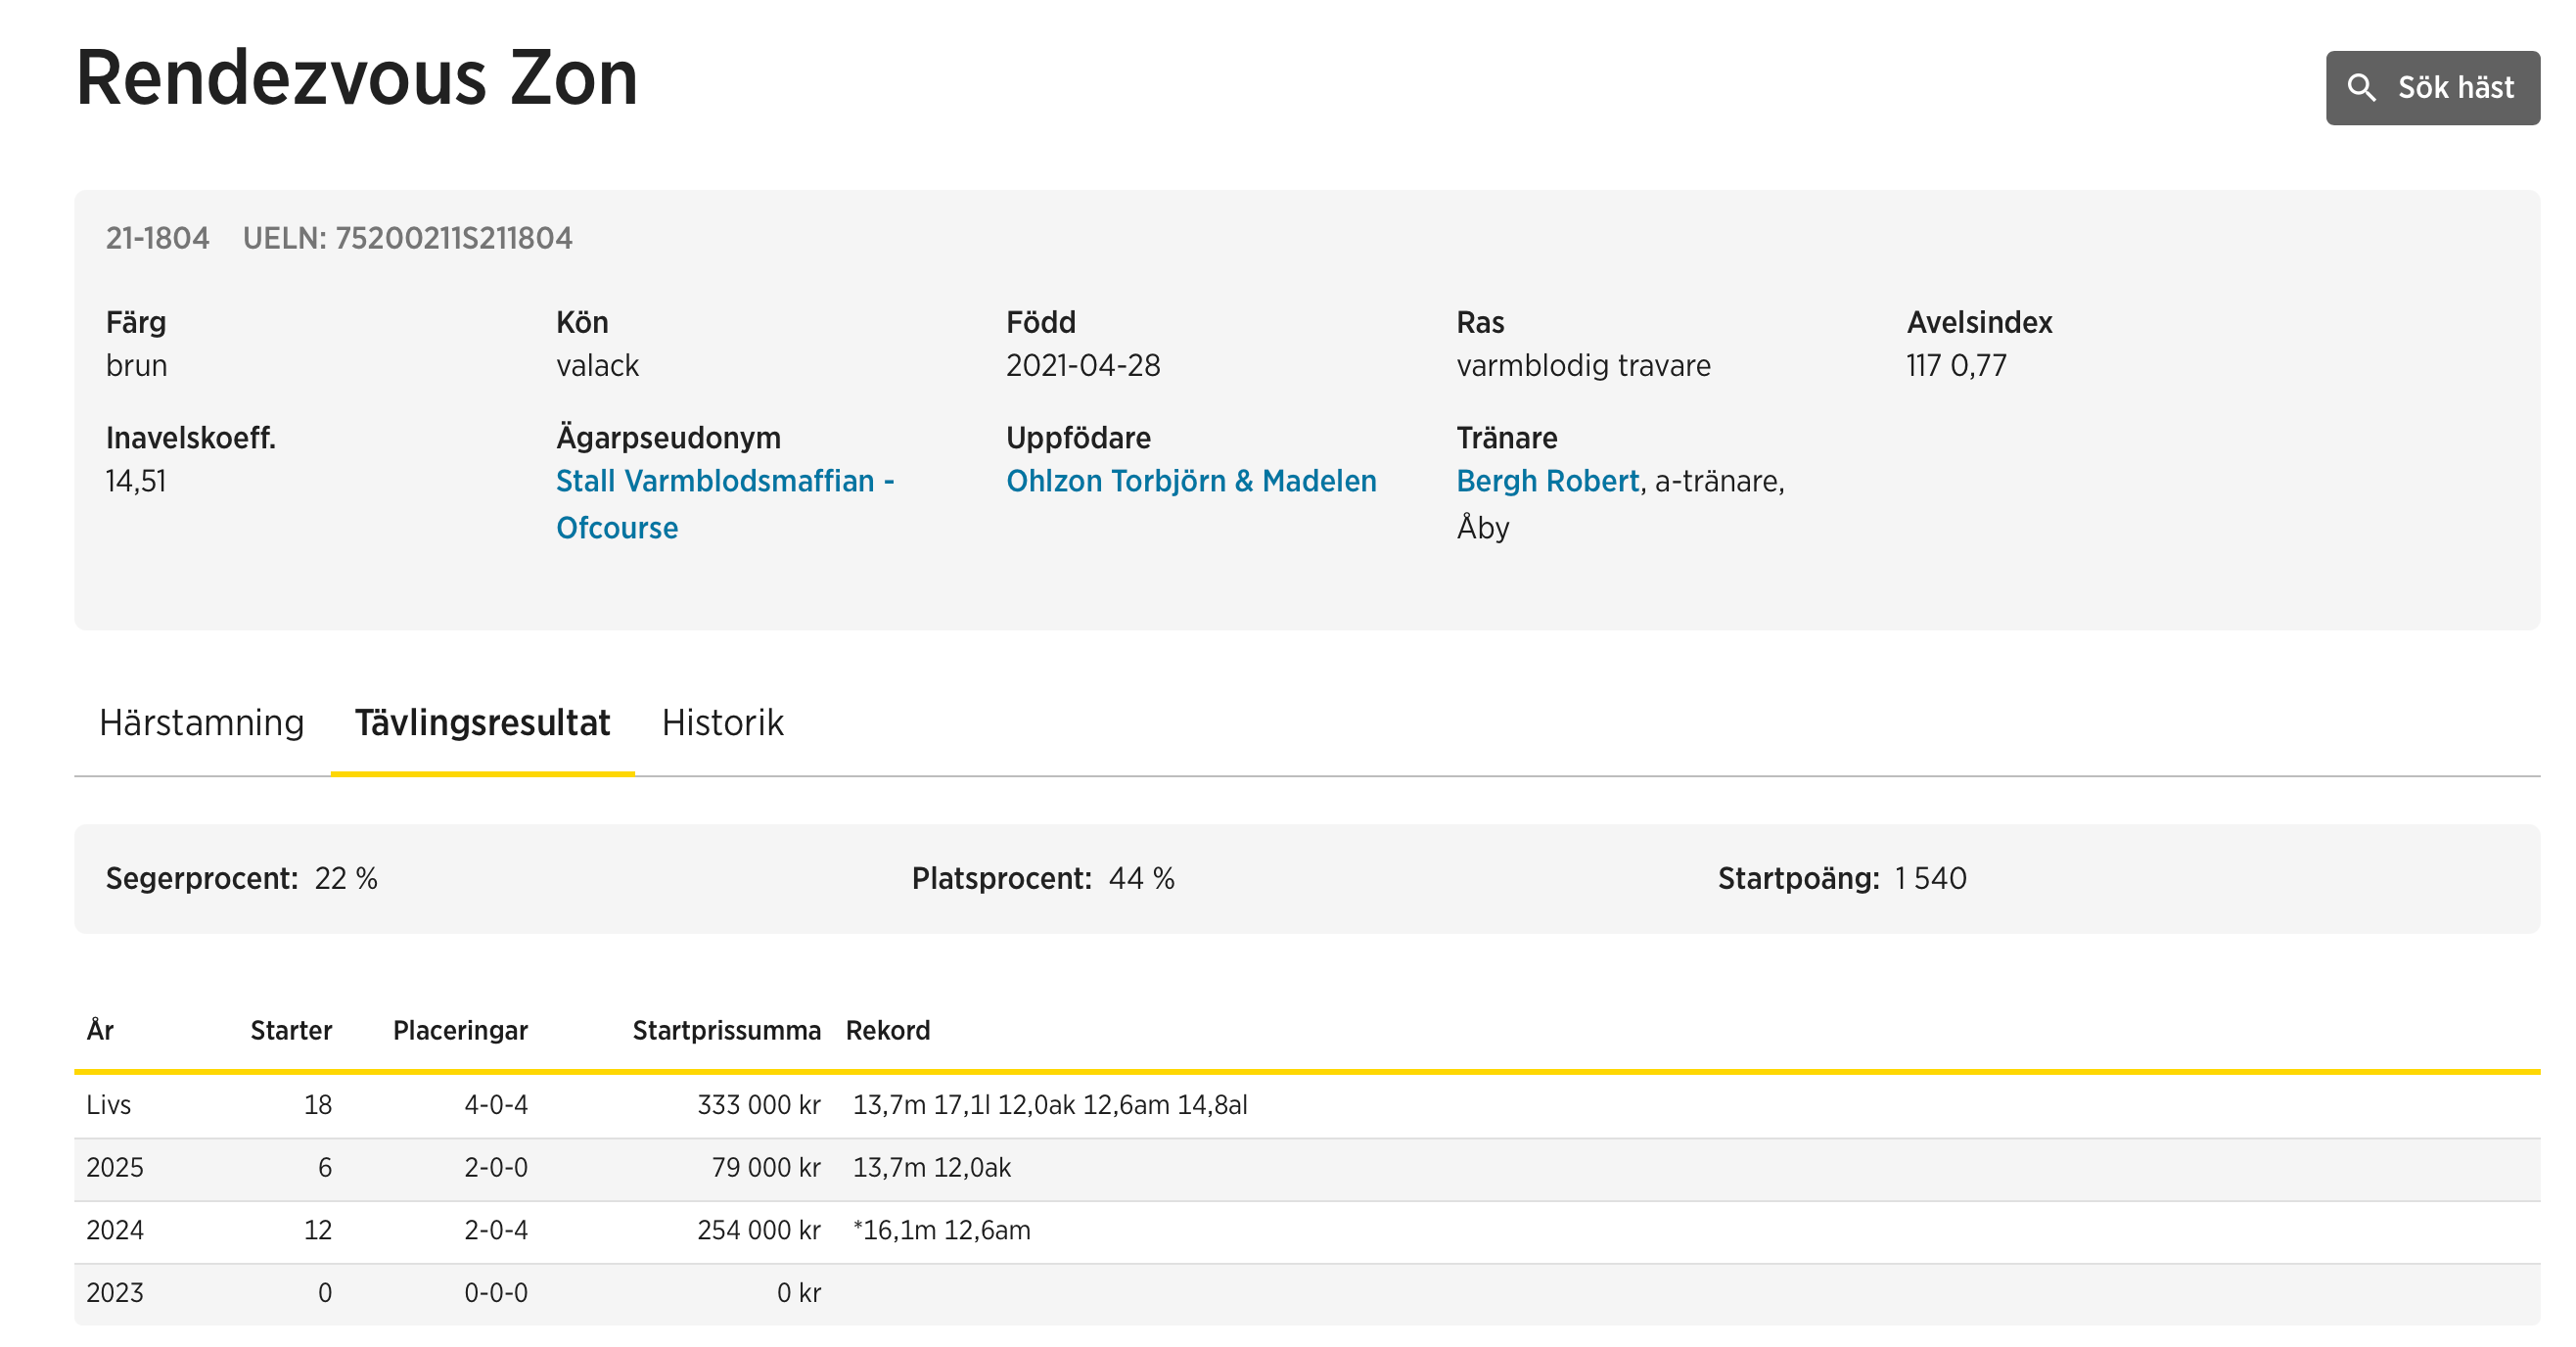Screen dimensions: 2576x1347
Task: Click the Rekord column header
Action: click(x=888, y=1030)
